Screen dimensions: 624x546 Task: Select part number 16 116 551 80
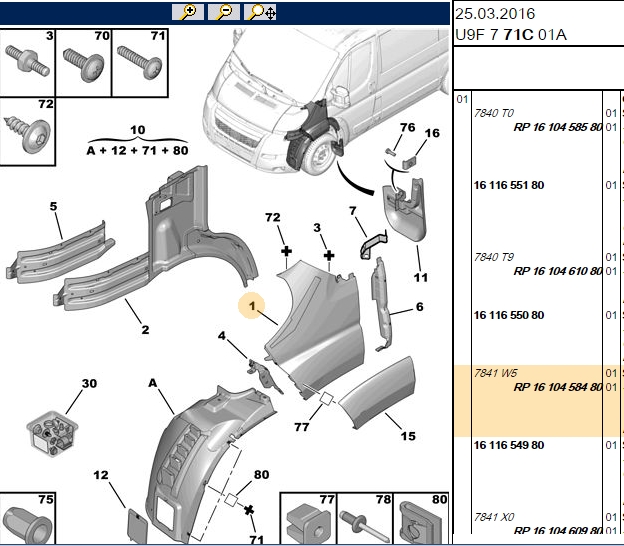509,185
